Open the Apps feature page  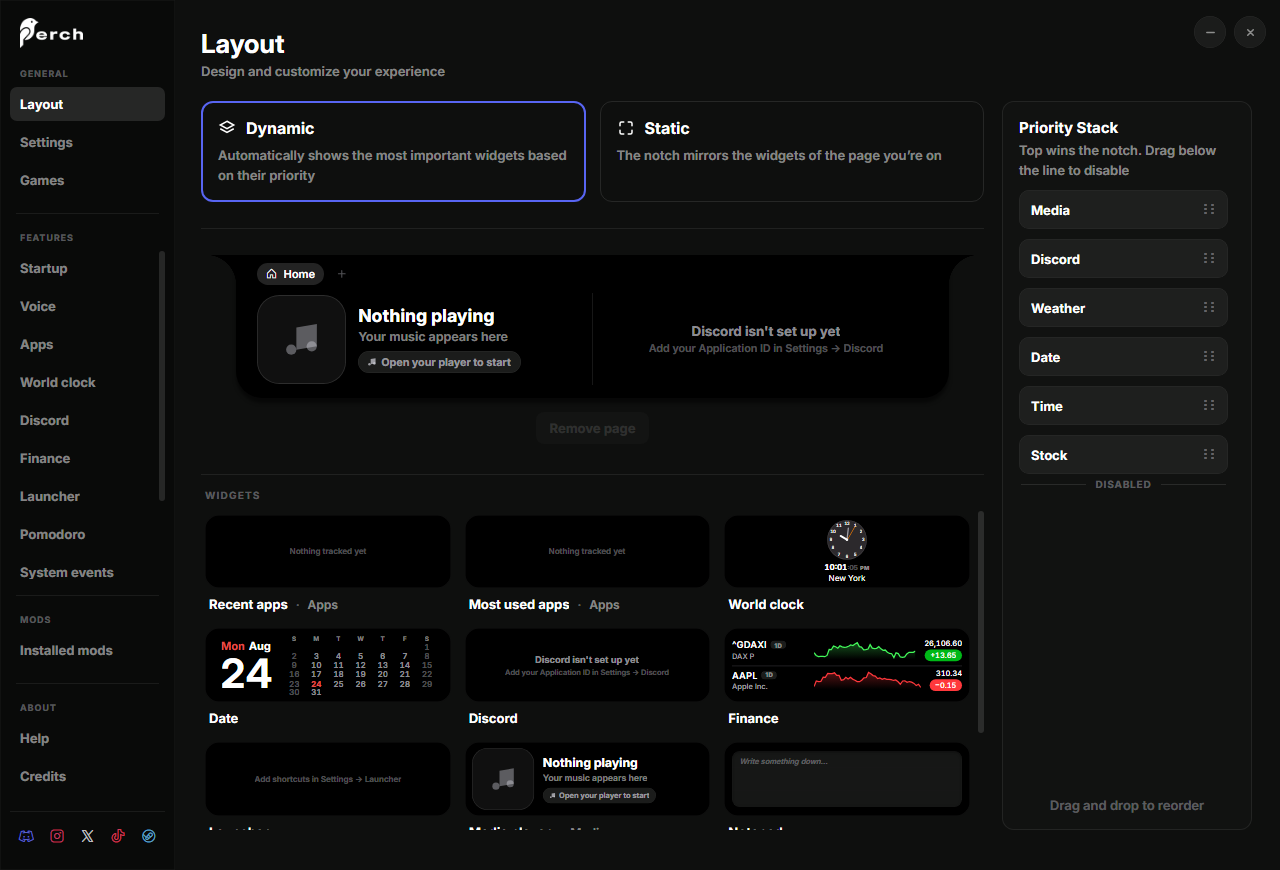coord(82,344)
